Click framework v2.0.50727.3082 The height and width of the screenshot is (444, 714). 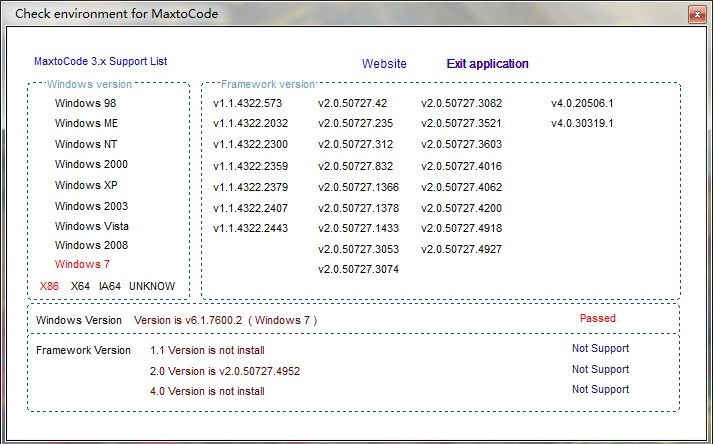462,103
